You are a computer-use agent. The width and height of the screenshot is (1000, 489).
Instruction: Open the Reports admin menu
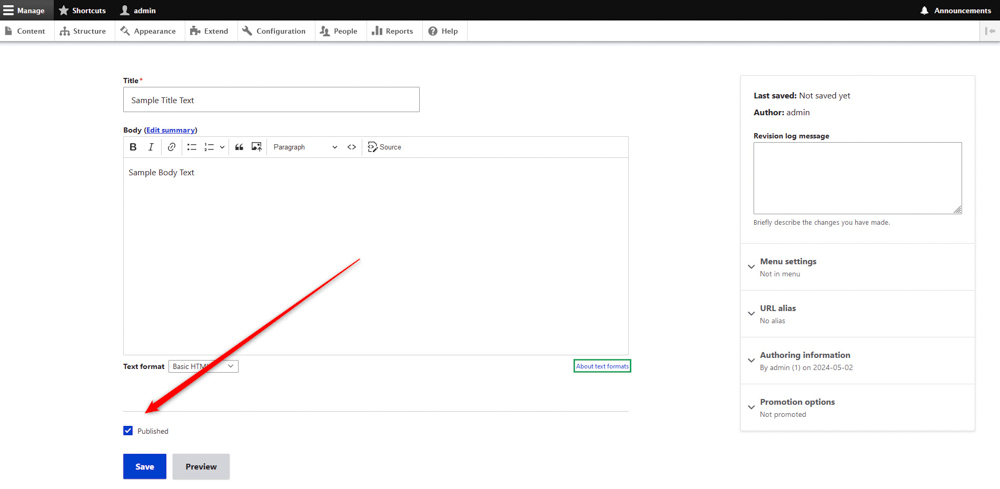click(x=393, y=31)
